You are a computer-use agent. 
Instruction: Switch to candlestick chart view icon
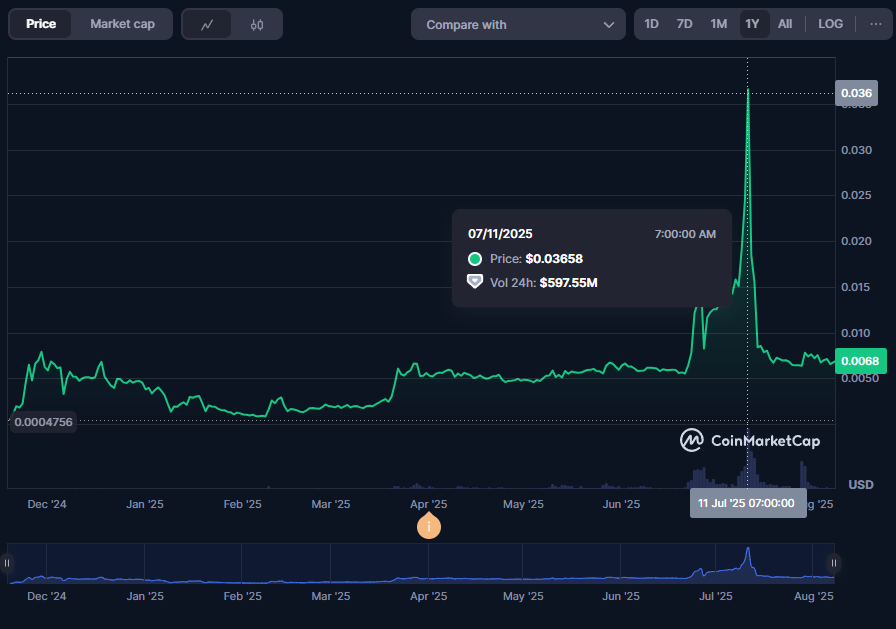[257, 25]
